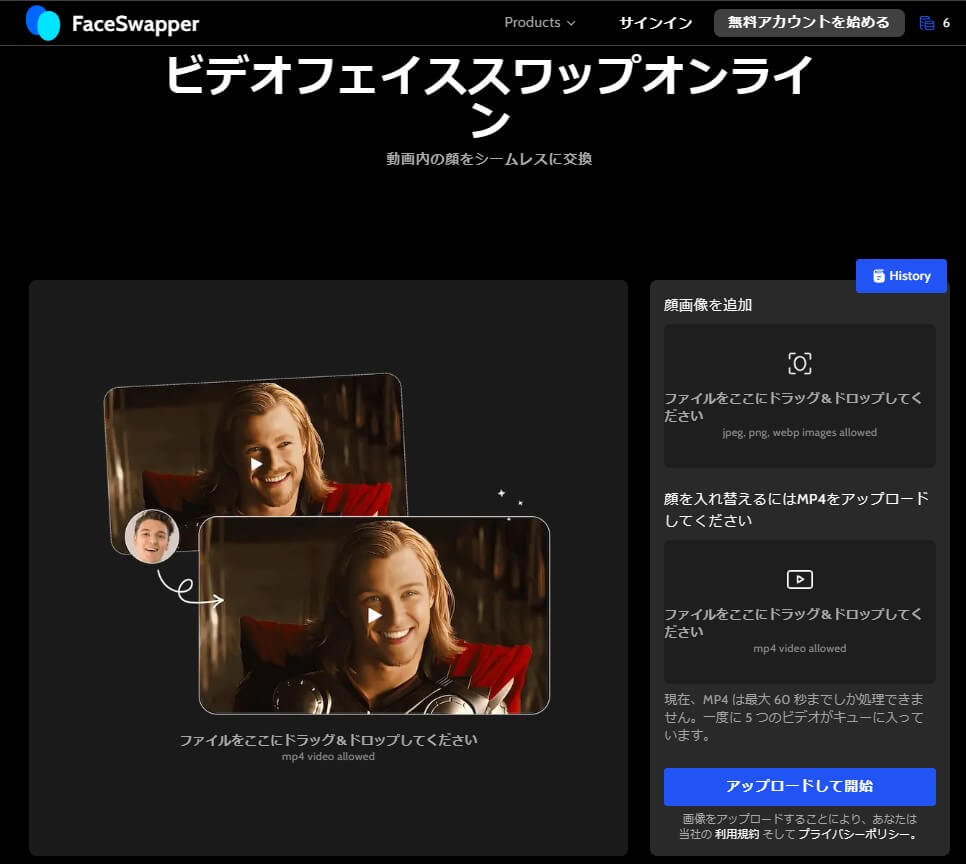
Task: Expand the Products dropdown menu
Action: tap(540, 22)
